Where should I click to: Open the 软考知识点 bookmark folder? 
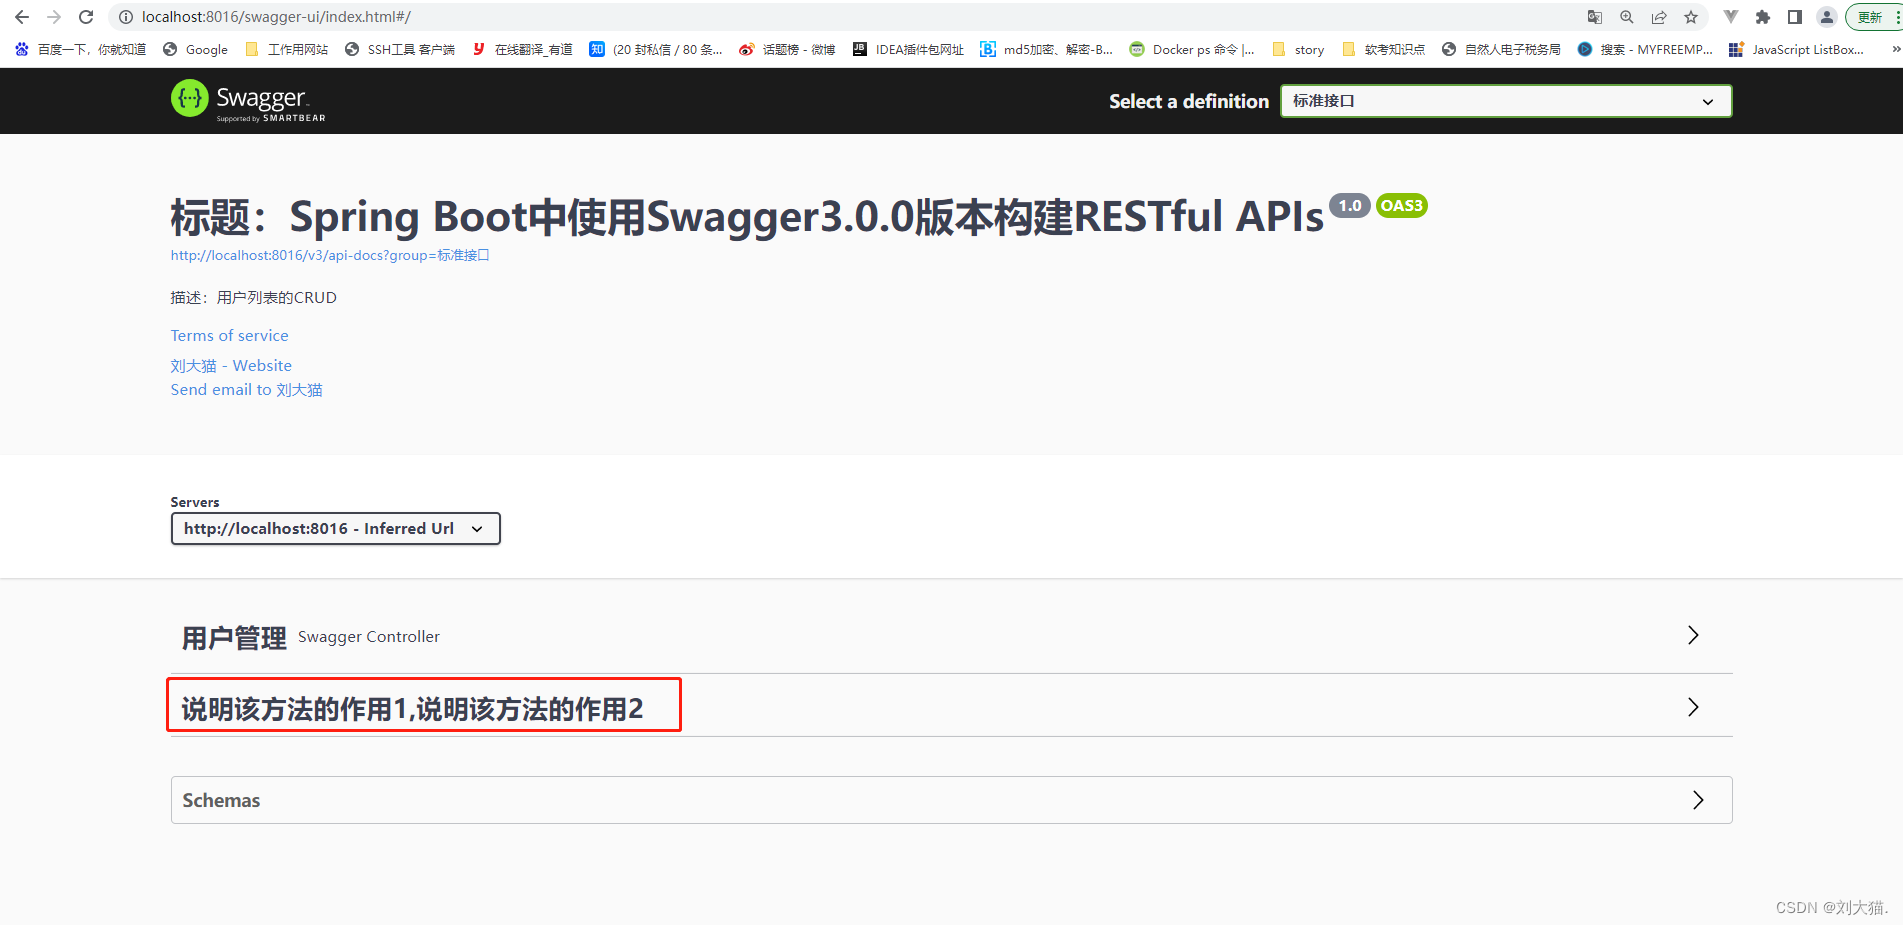tap(1384, 49)
